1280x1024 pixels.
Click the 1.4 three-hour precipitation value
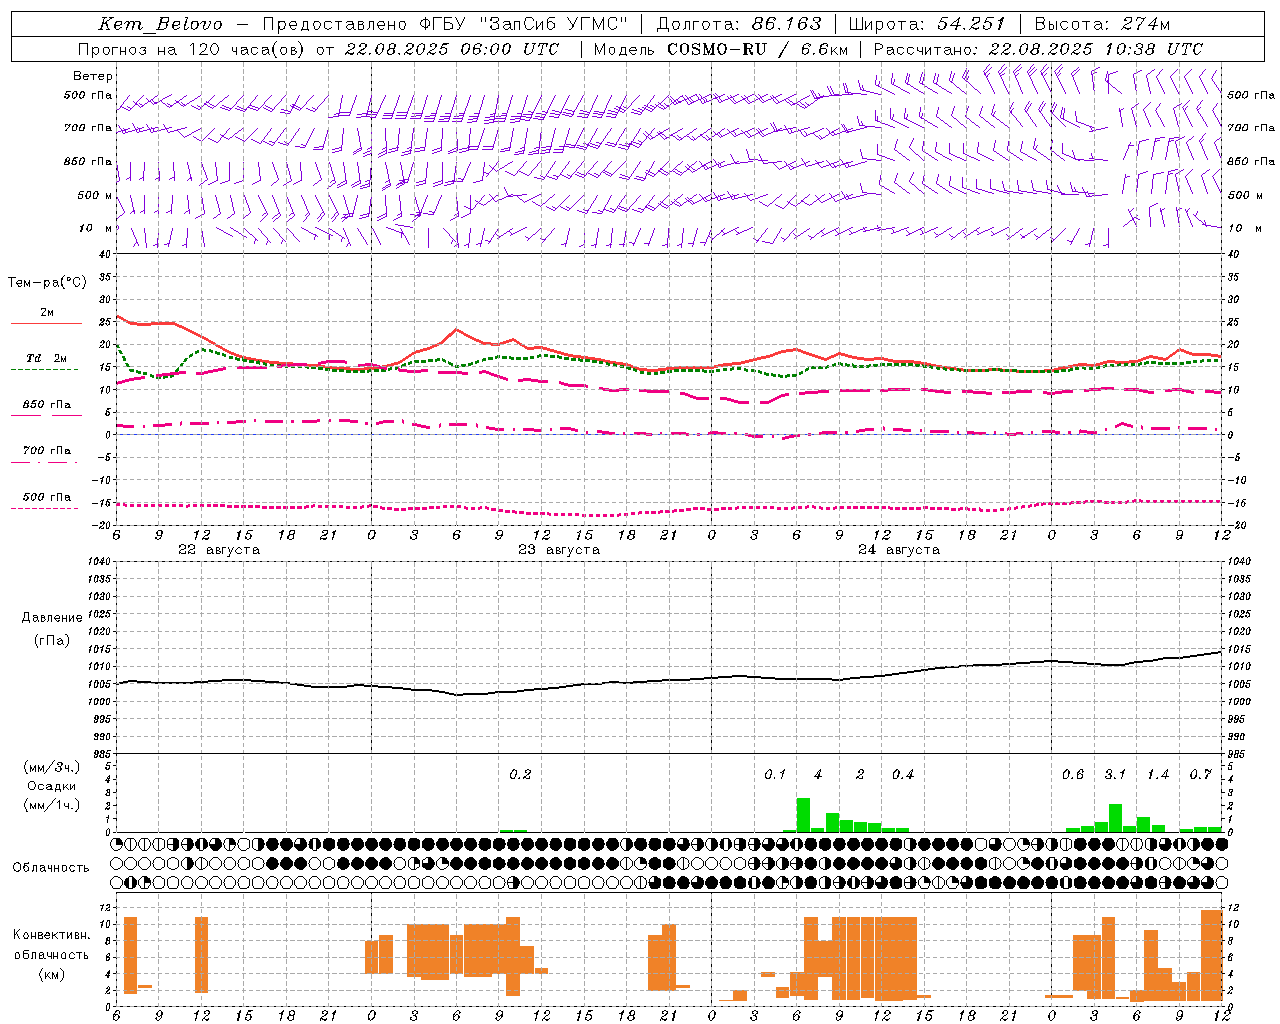pyautogui.click(x=1158, y=774)
